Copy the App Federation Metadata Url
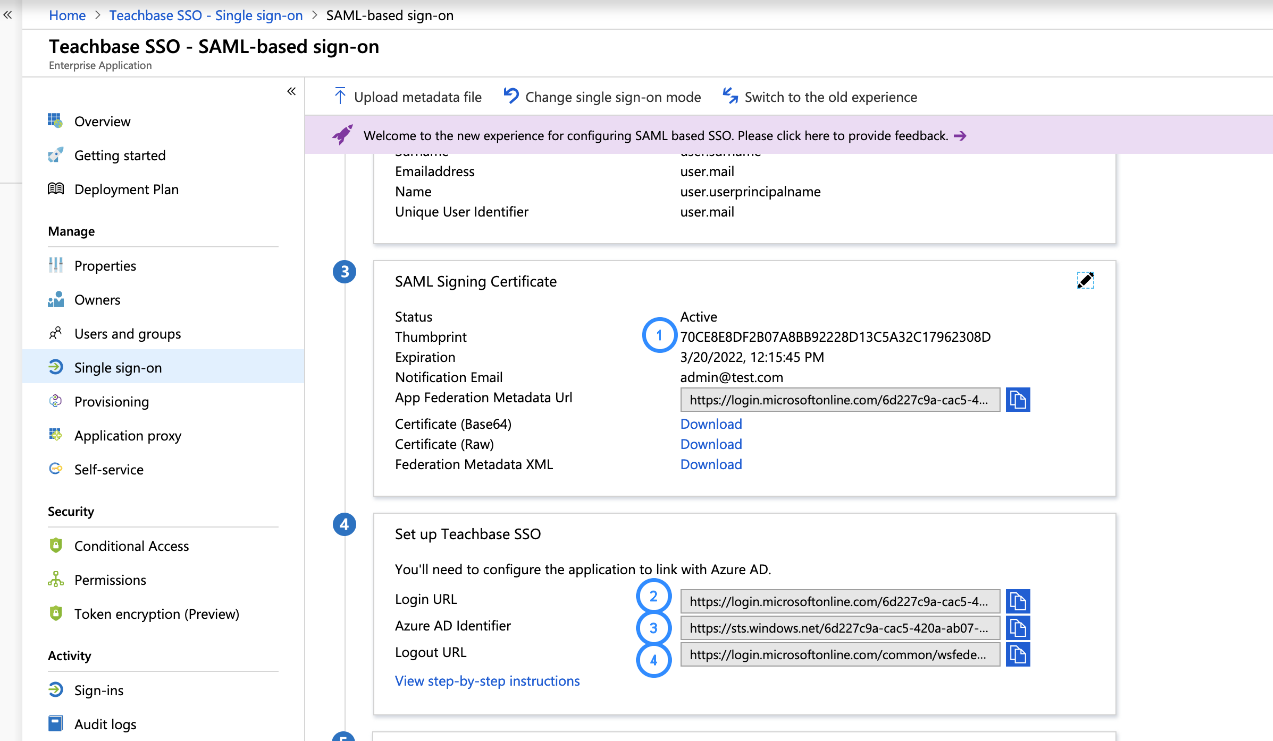The height and width of the screenshot is (741, 1273). [1018, 400]
